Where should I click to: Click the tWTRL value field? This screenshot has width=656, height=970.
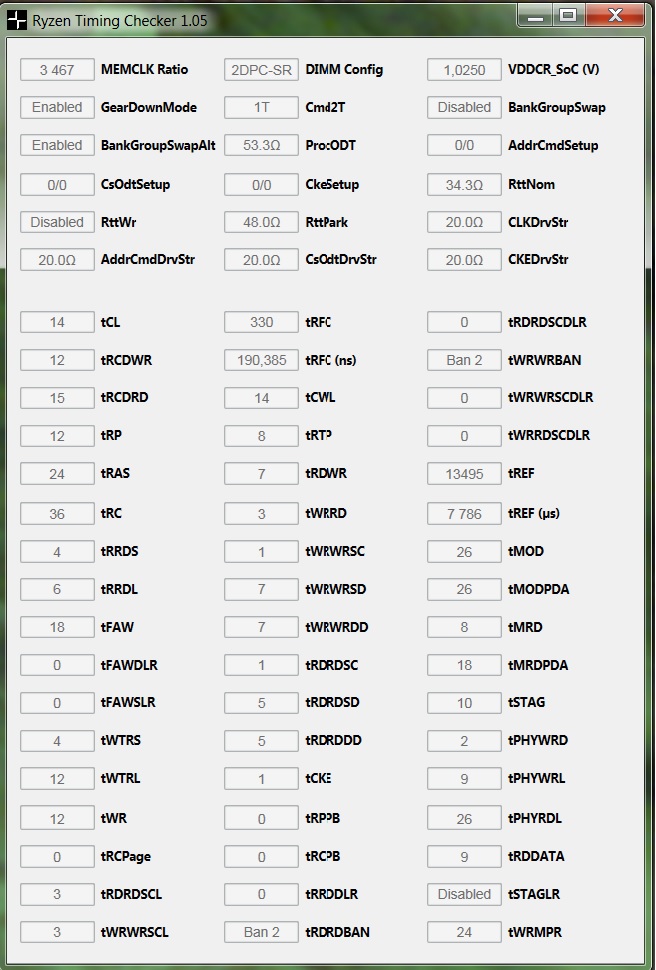57,779
